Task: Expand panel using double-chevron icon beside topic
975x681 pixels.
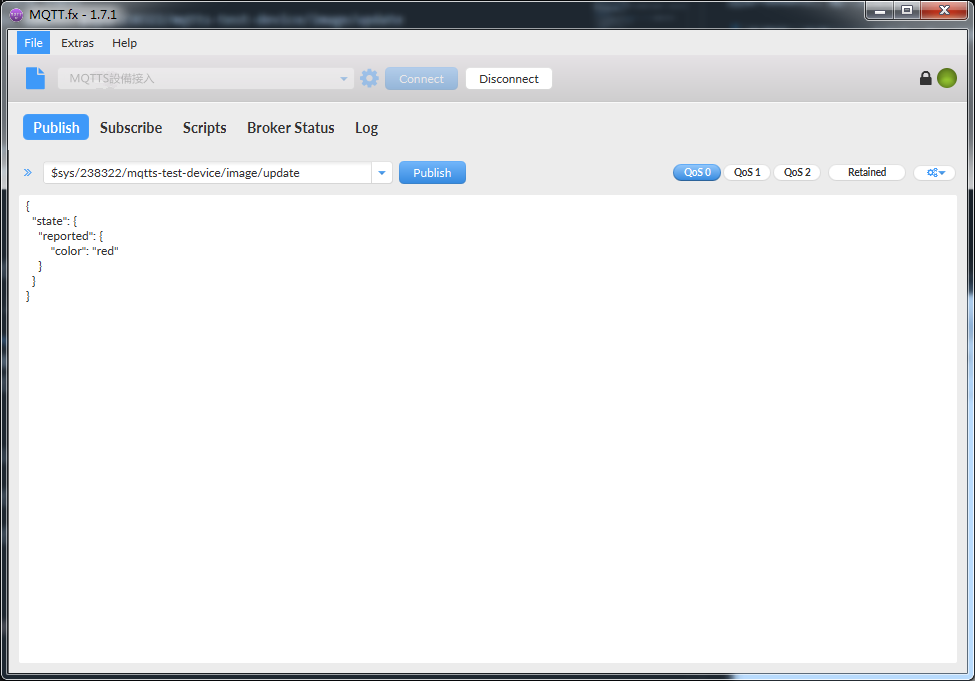Action: (x=28, y=172)
